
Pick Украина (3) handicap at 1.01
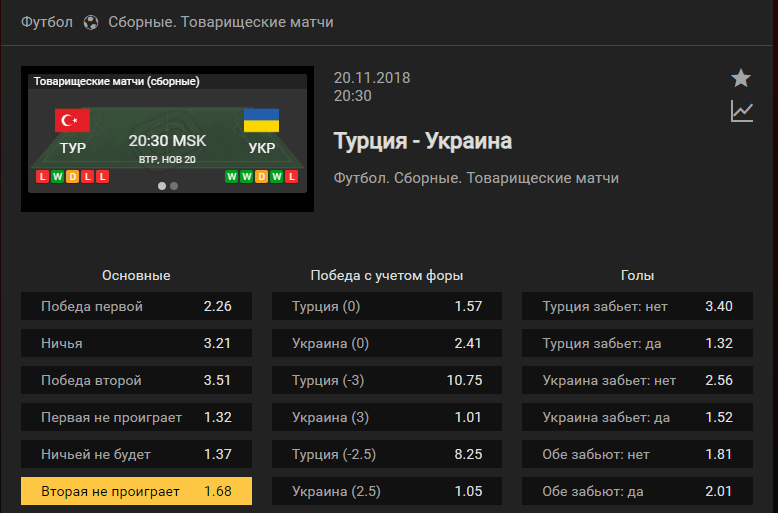click(387, 417)
